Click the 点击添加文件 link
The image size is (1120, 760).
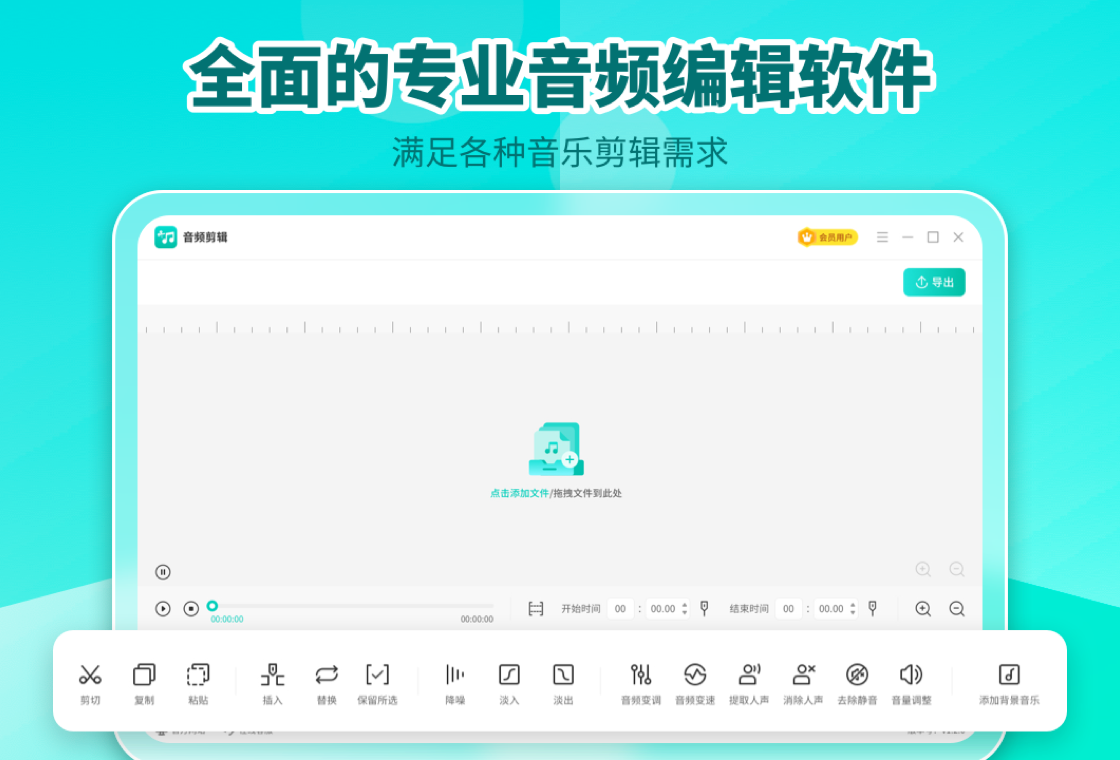pos(519,493)
